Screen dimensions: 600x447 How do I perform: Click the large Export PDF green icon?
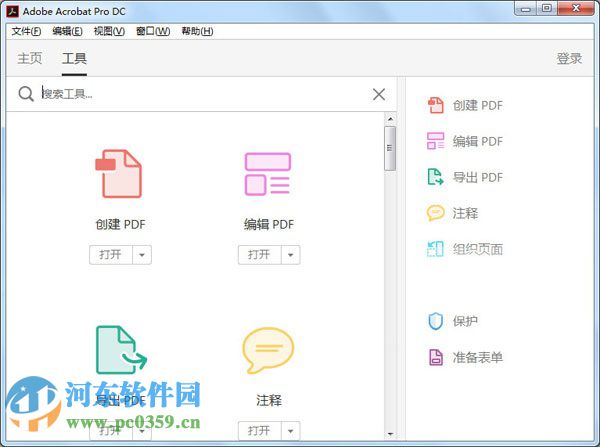pyautogui.click(x=121, y=350)
